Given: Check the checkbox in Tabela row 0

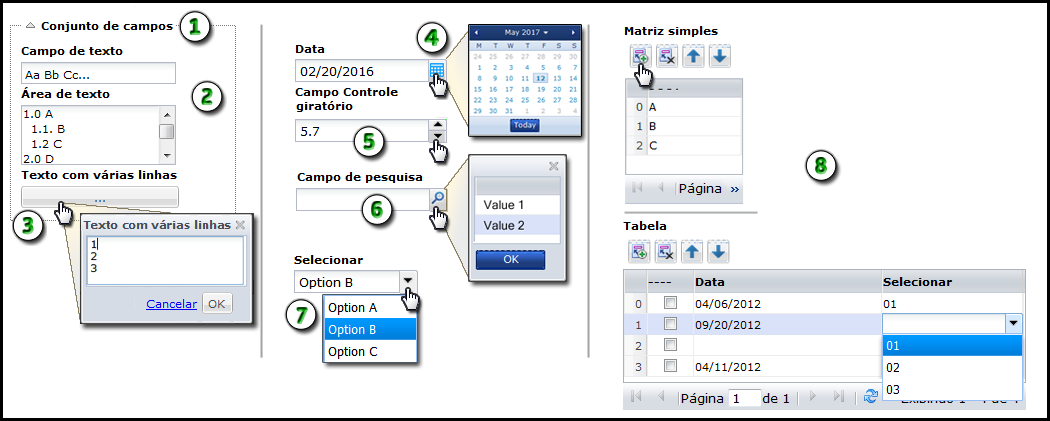Looking at the screenshot, I should [x=672, y=302].
